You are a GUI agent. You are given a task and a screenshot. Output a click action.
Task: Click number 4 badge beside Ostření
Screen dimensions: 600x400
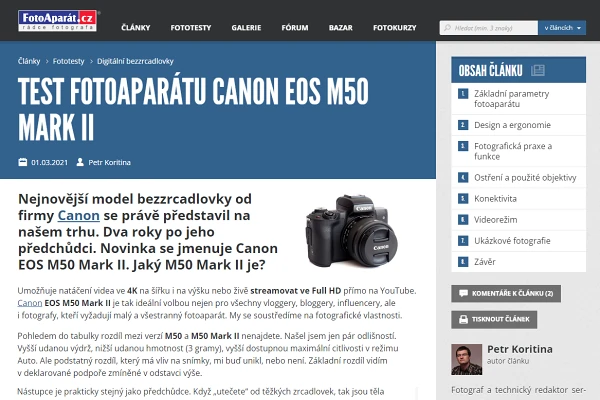point(463,178)
